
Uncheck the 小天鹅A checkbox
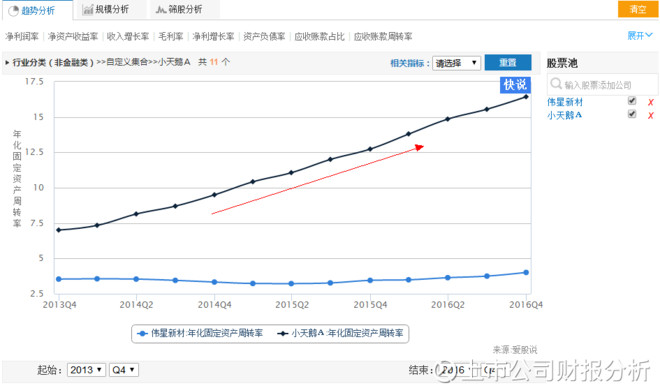tap(632, 114)
